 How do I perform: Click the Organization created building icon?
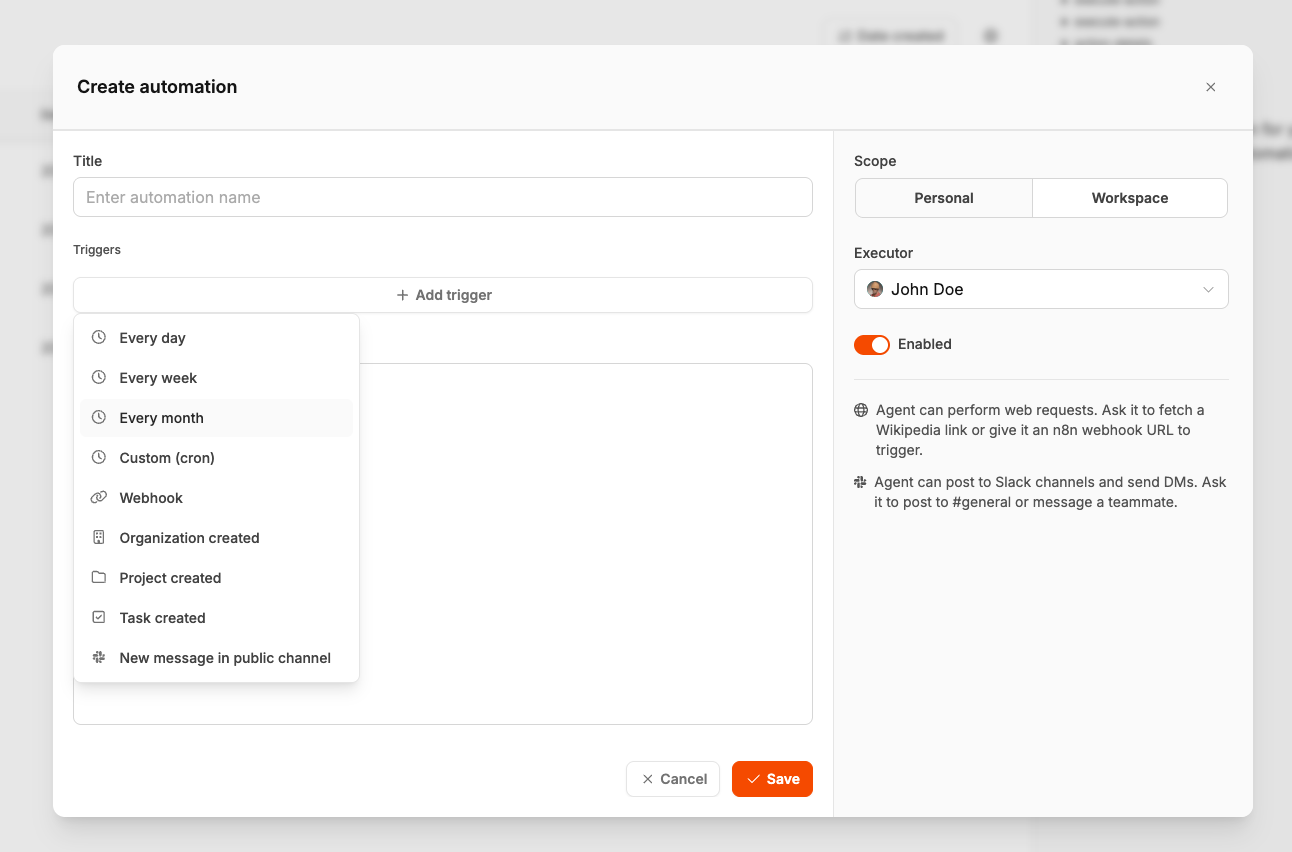point(99,538)
